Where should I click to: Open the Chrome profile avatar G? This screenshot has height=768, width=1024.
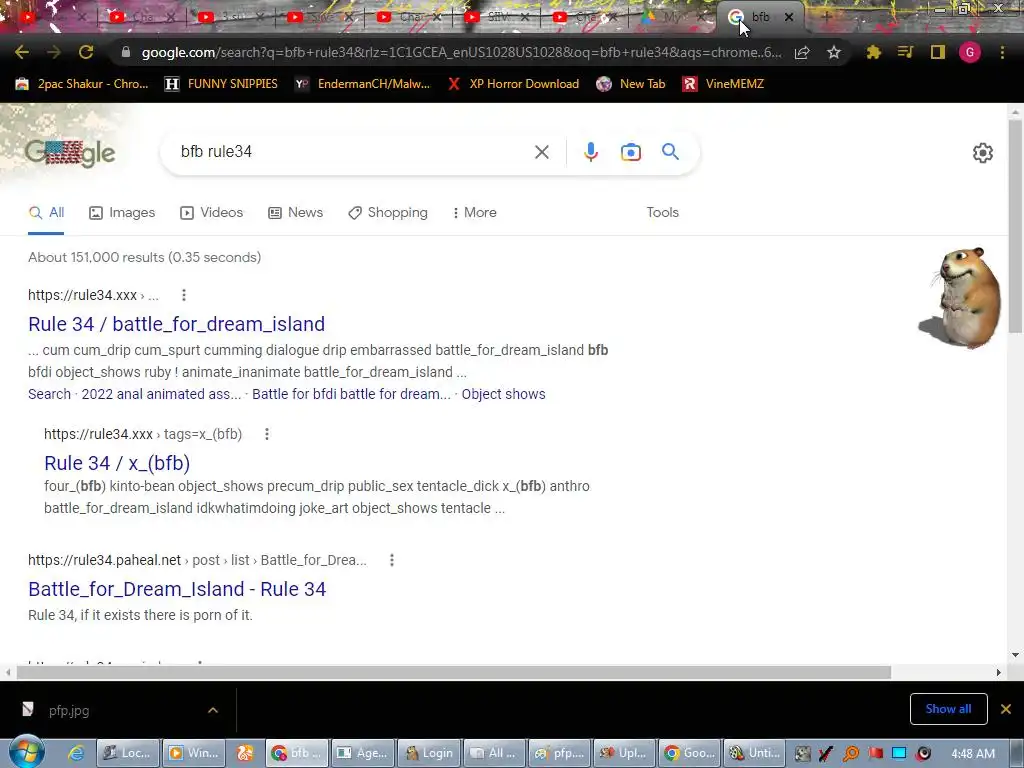[970, 52]
